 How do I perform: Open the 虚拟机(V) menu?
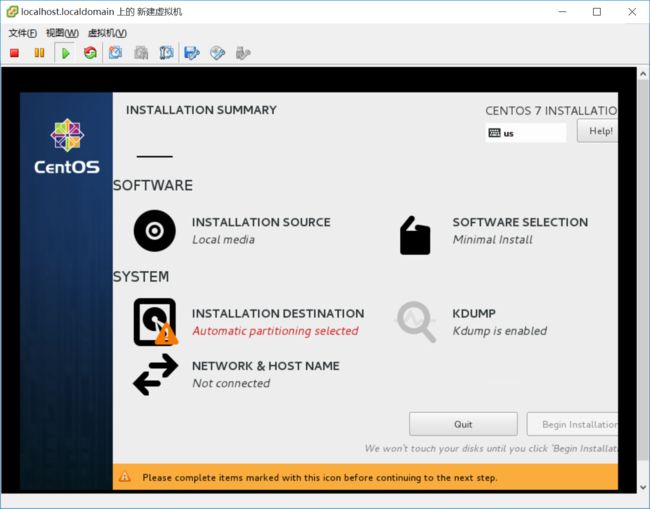pos(107,33)
